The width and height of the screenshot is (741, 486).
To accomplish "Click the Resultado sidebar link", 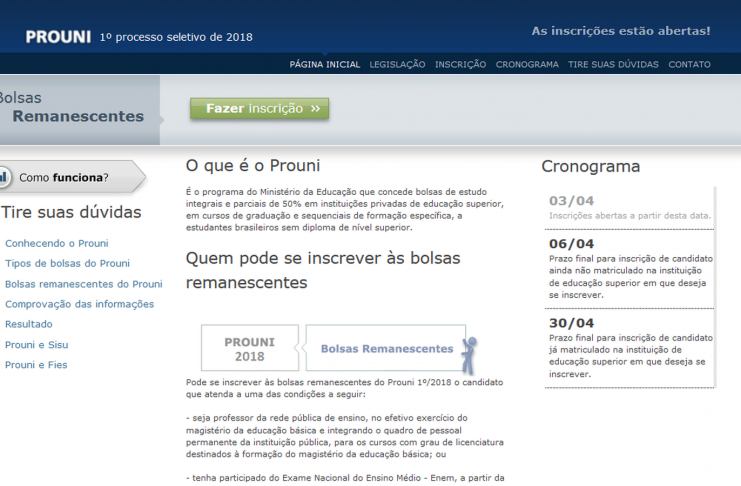I will 29,324.
